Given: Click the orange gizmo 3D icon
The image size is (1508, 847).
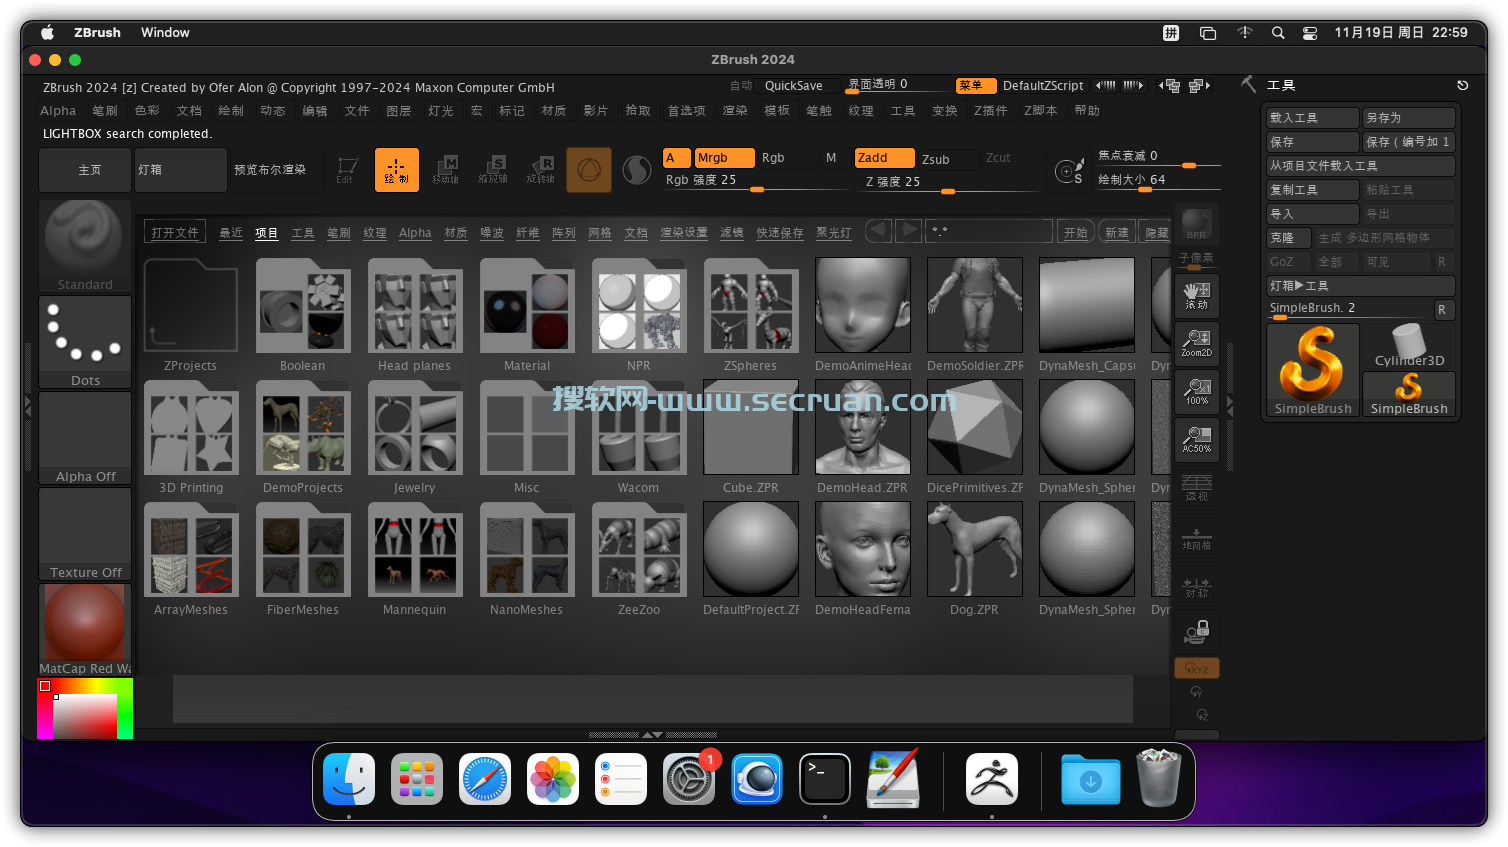Looking at the screenshot, I should point(589,170).
